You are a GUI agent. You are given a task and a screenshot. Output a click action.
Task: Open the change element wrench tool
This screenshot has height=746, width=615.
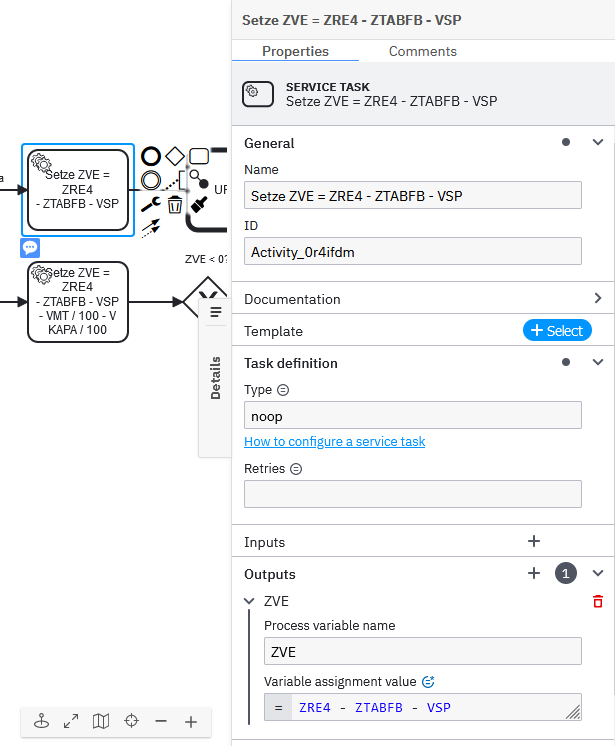click(151, 204)
